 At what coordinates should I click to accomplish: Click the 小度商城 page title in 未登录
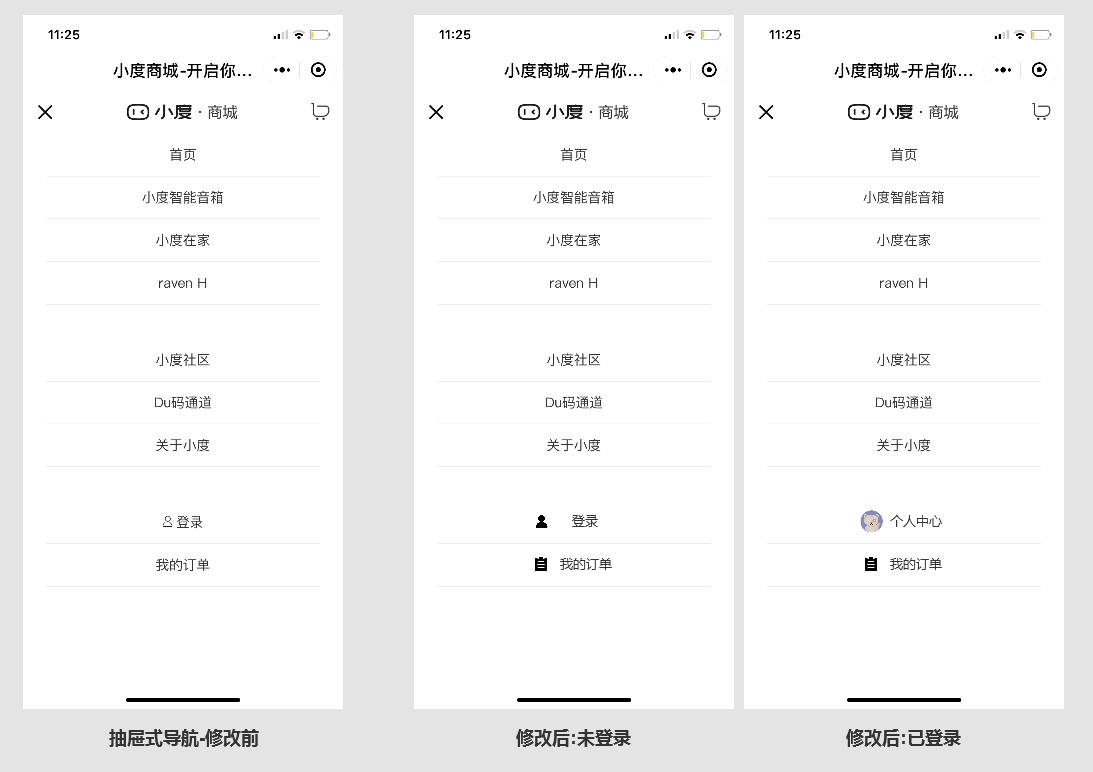[574, 70]
